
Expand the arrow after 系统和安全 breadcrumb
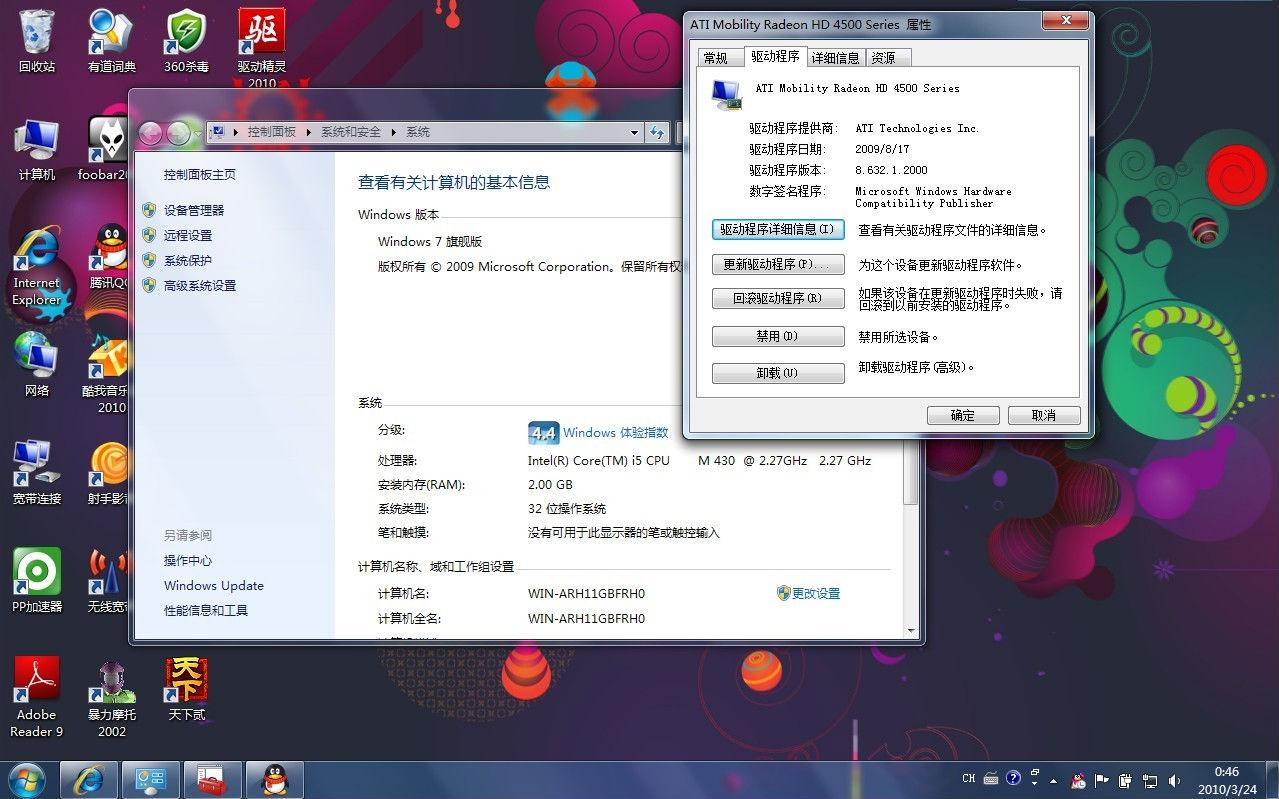[x=393, y=132]
